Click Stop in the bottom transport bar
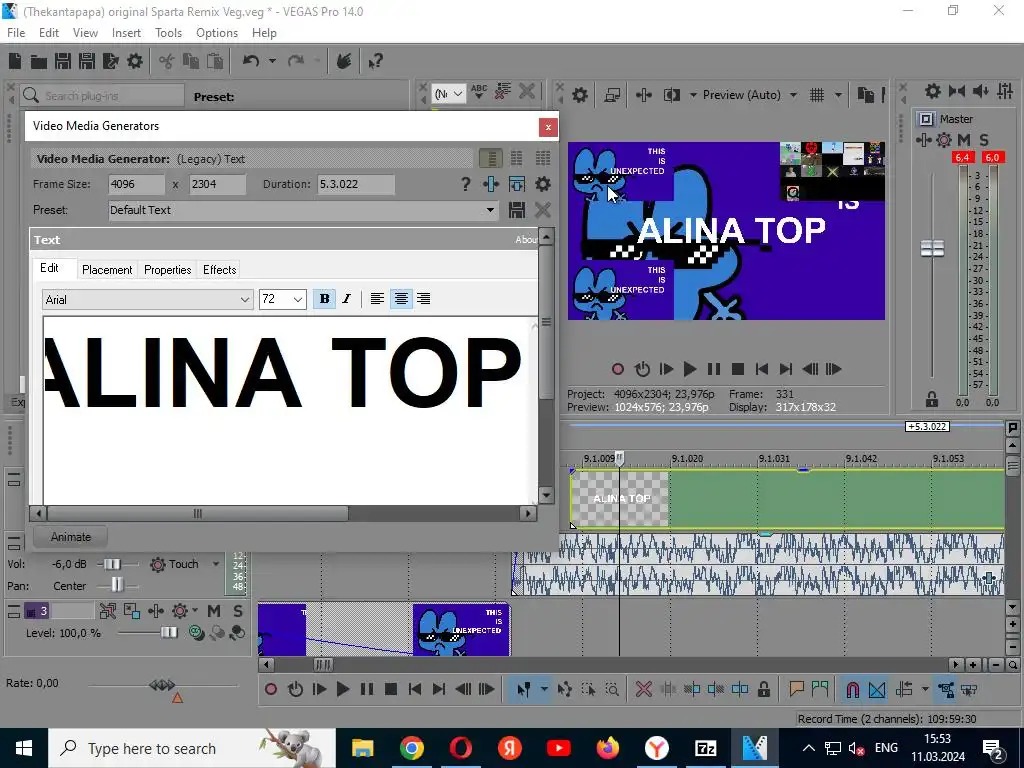1024x768 pixels. 391,689
